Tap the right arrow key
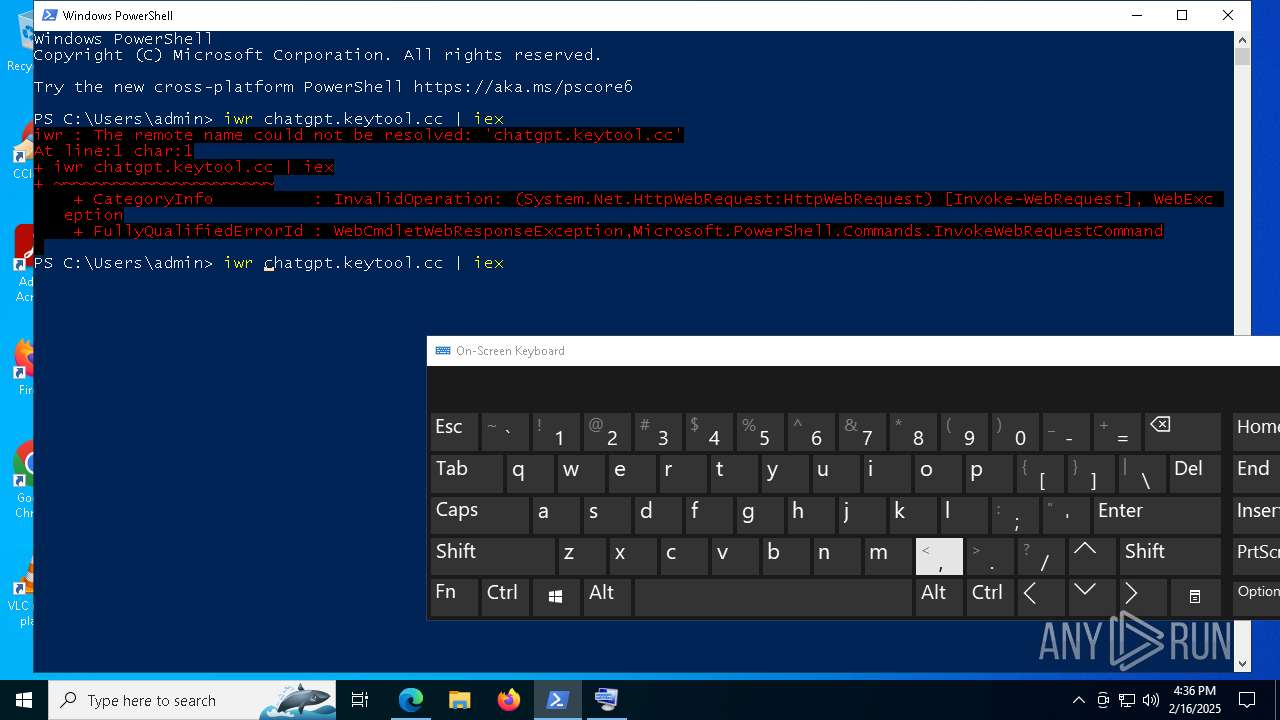This screenshot has height=720, width=1280. point(1142,596)
